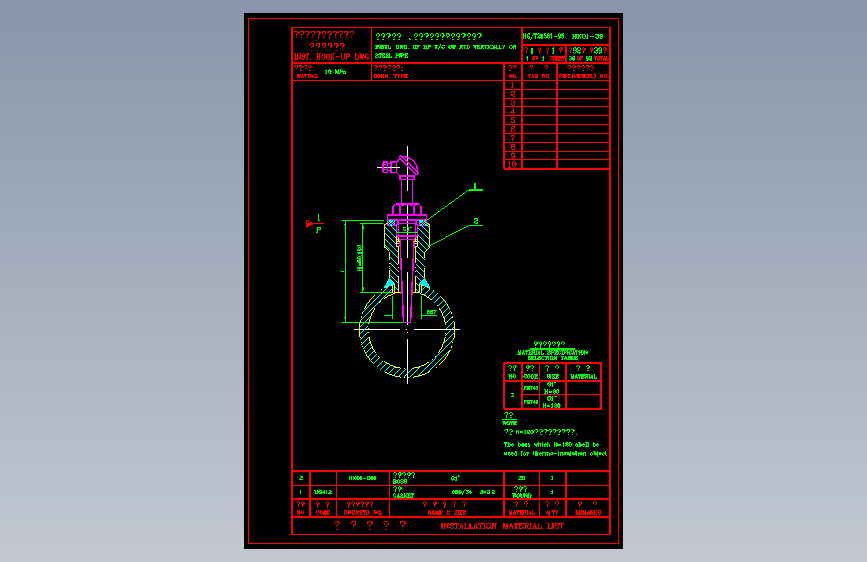Image resolution: width=867 pixels, height=562 pixels.
Task: Click the 'MATERIAL SPECIFICATION' table title
Action: click(x=552, y=352)
